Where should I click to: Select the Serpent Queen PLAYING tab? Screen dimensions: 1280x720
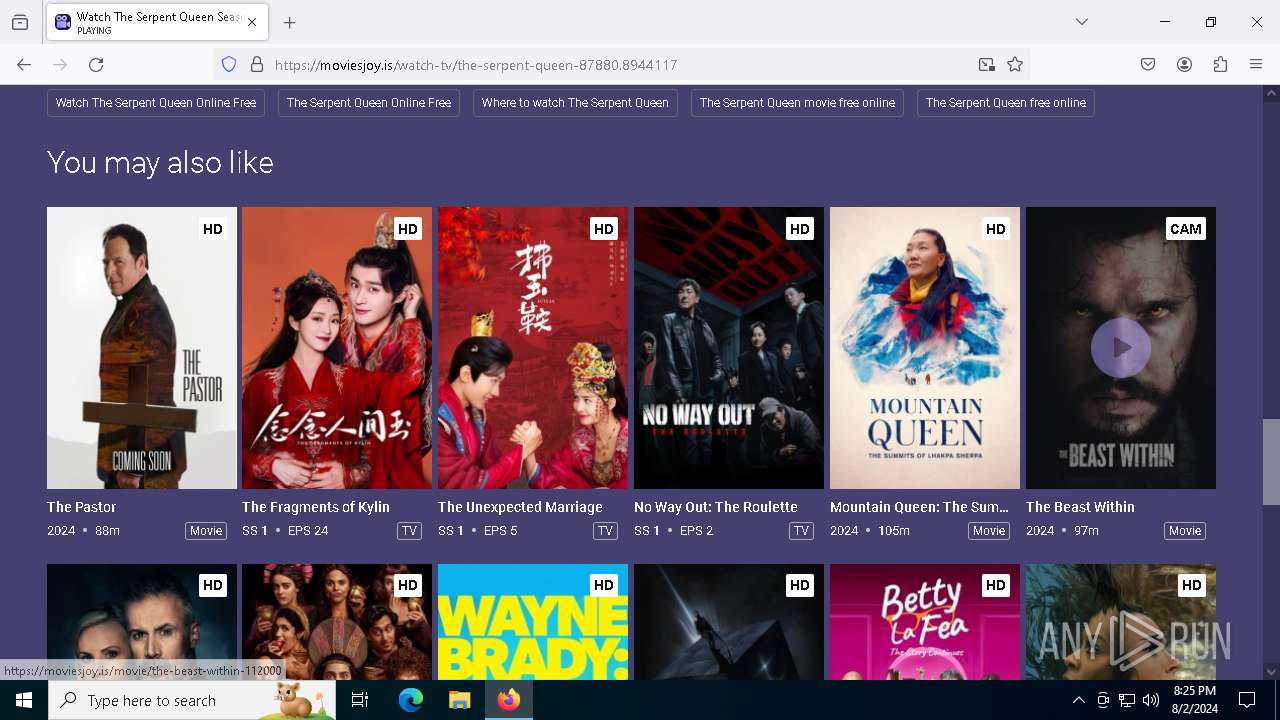156,22
